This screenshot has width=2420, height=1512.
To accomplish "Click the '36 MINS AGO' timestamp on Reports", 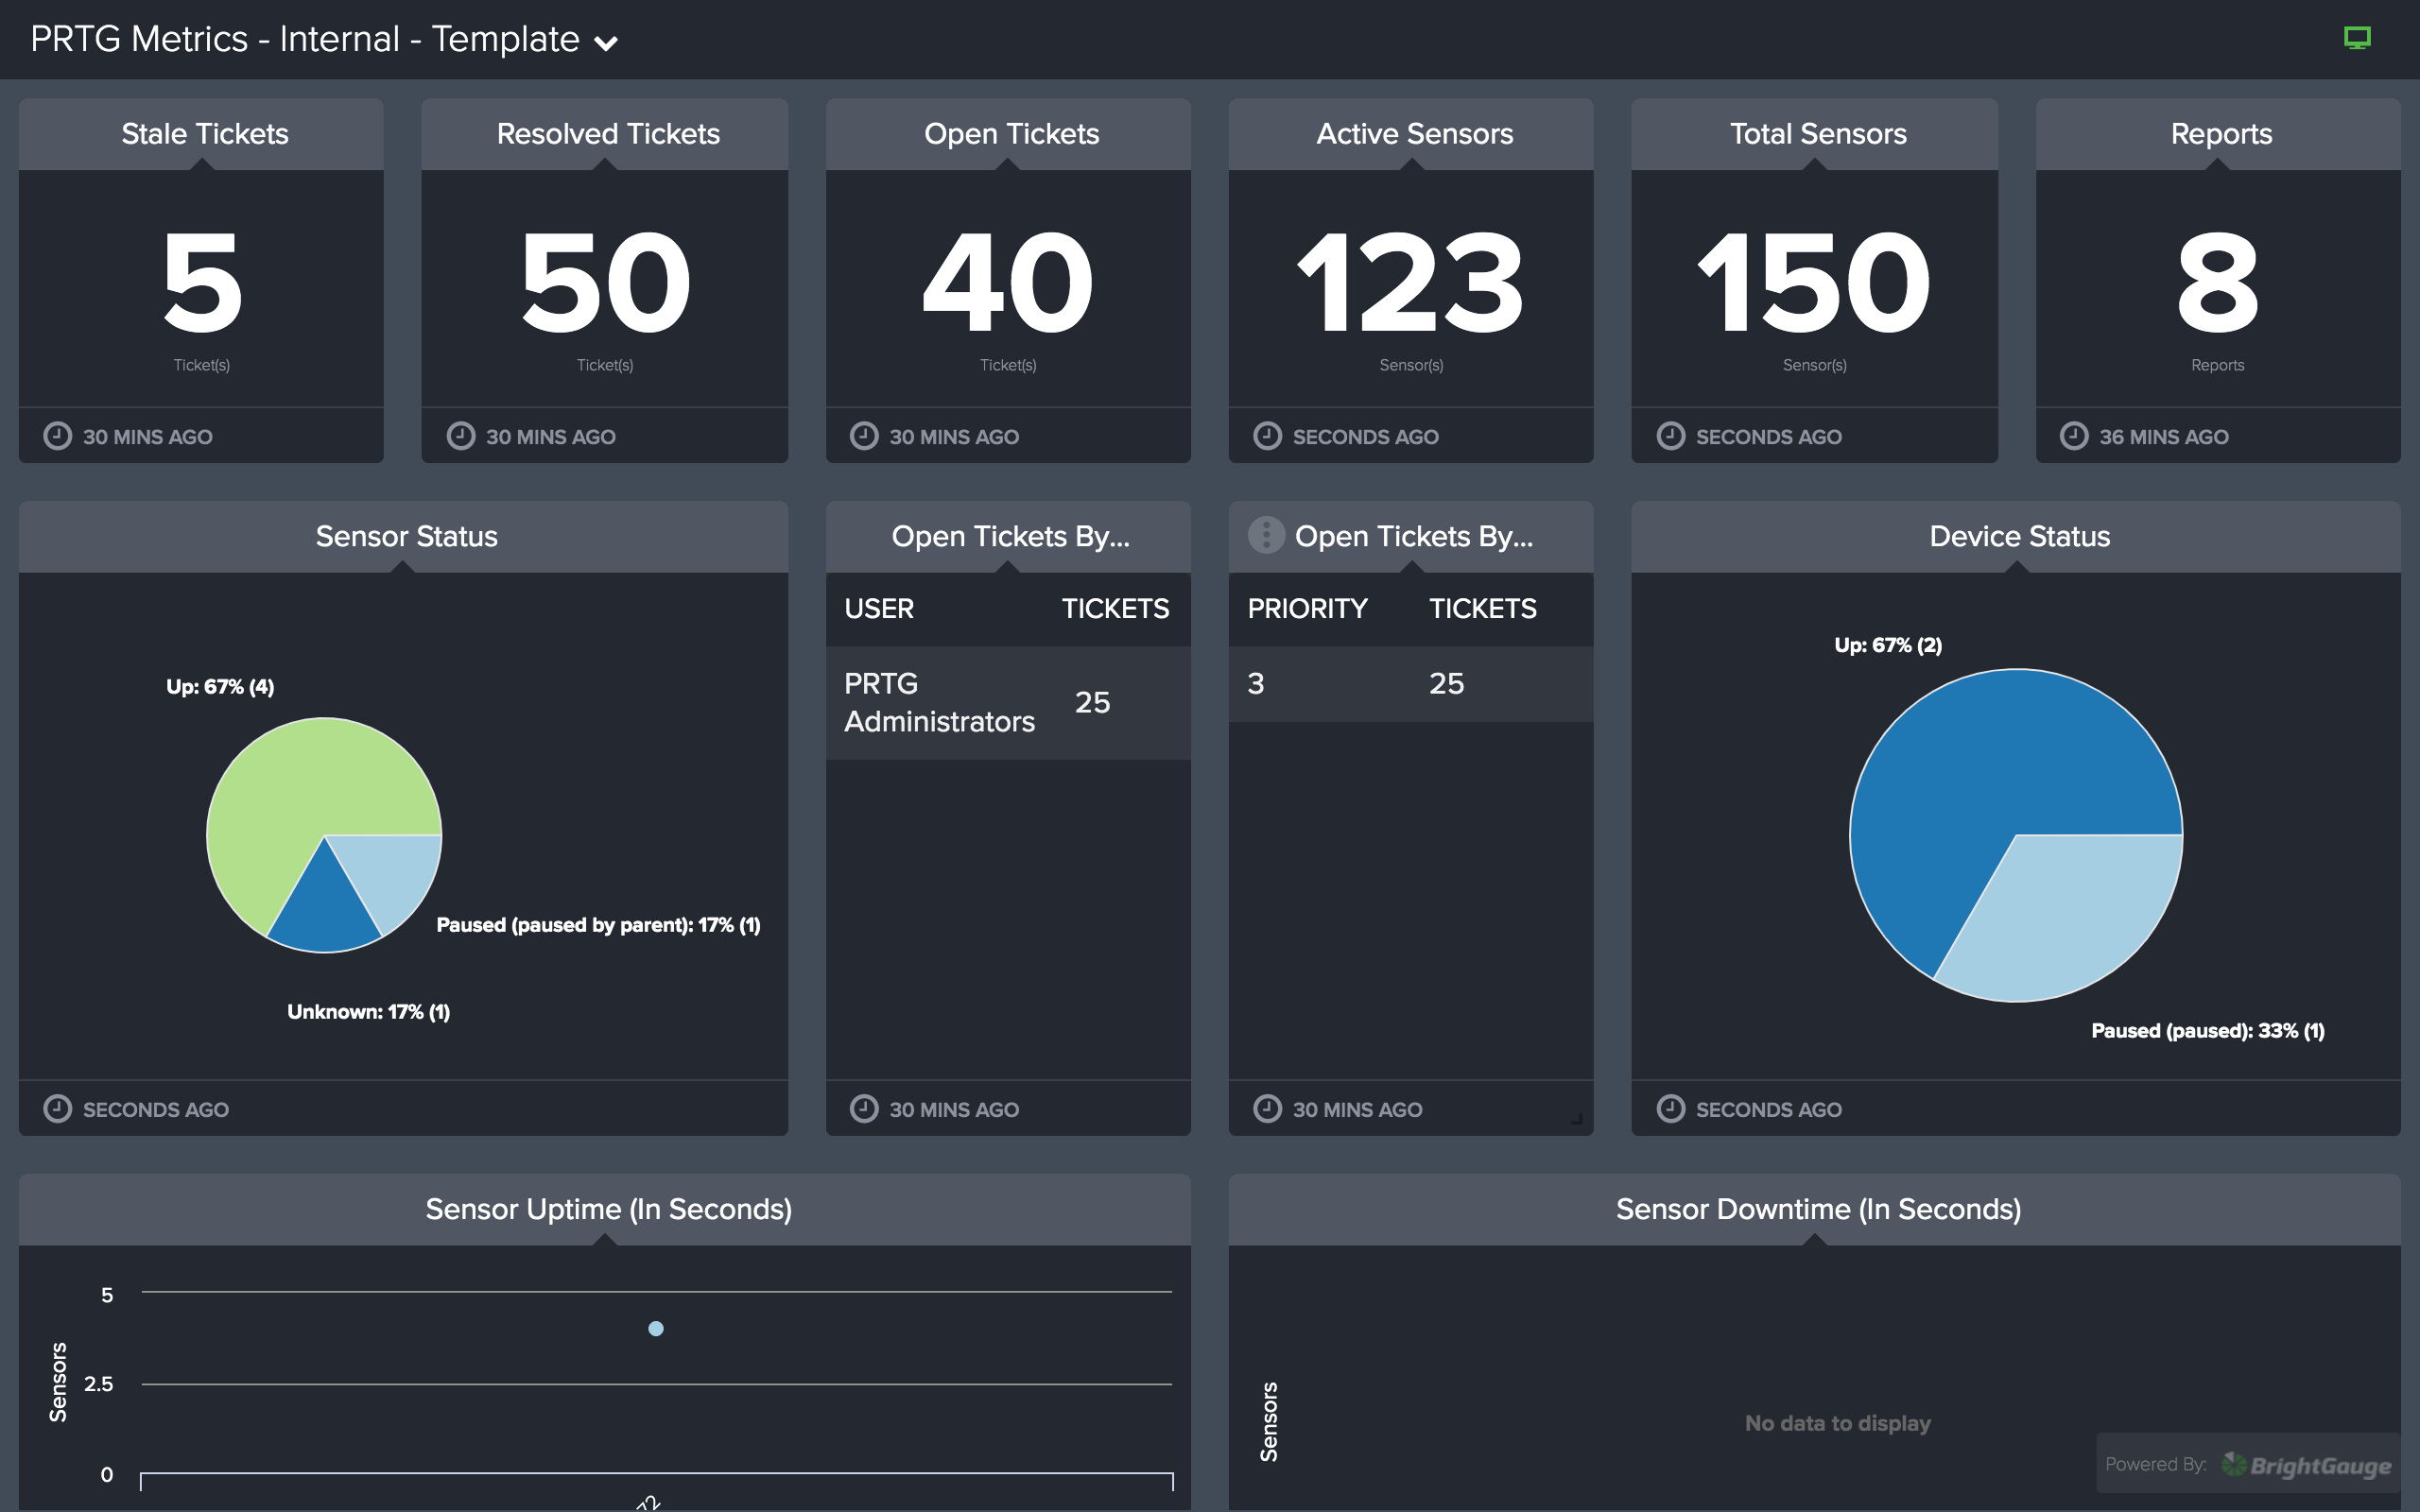I will coord(2163,437).
